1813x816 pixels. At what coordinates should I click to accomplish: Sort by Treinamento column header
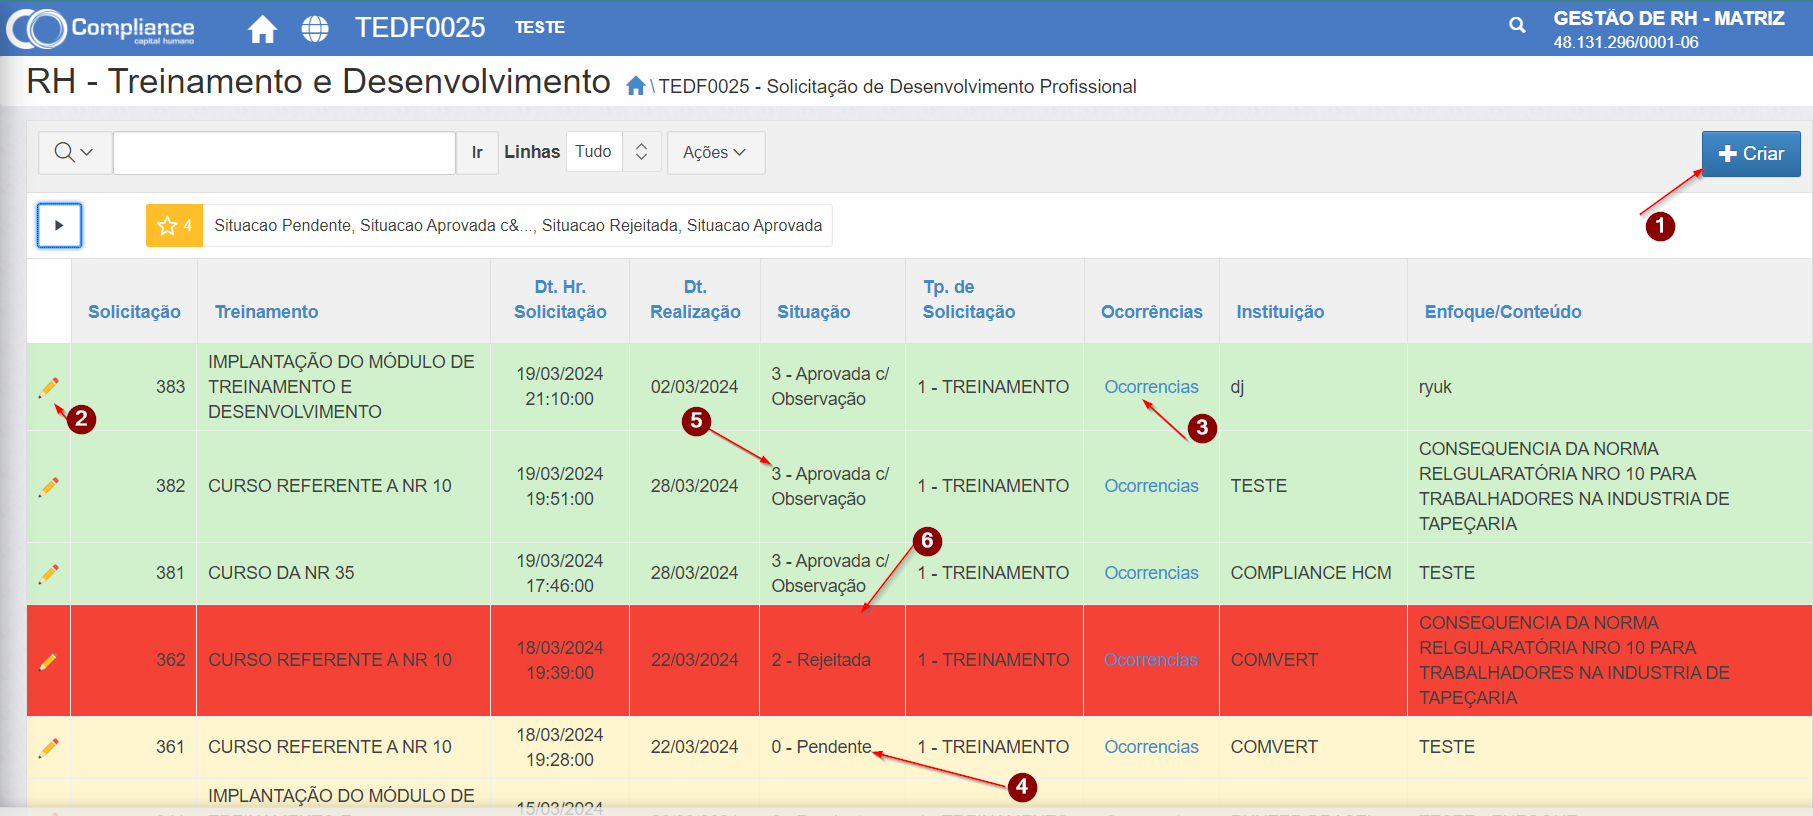click(x=266, y=312)
